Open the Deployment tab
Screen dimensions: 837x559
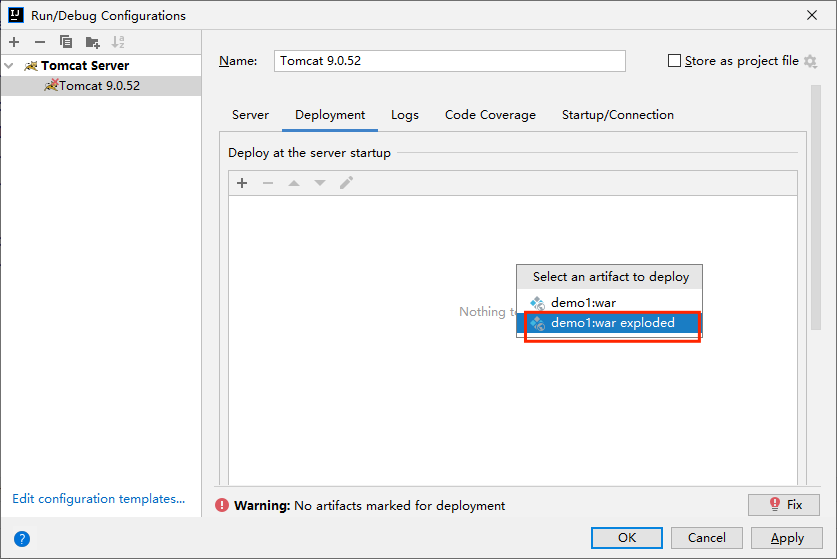(x=330, y=115)
